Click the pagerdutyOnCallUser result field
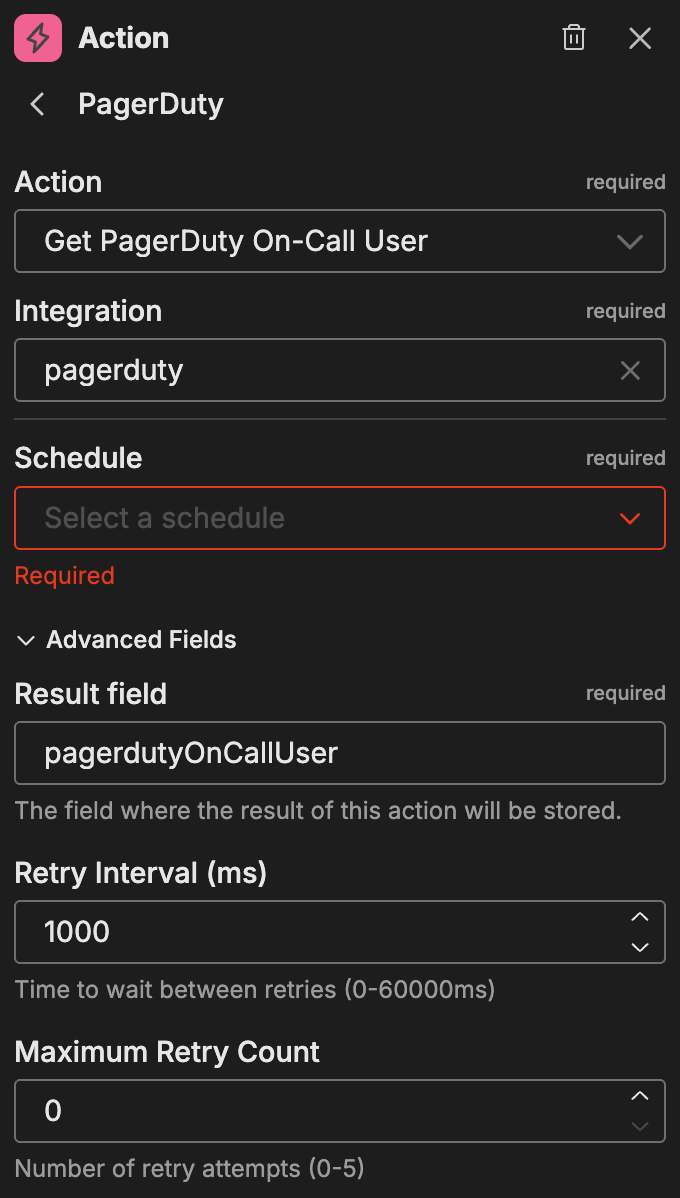 [340, 753]
